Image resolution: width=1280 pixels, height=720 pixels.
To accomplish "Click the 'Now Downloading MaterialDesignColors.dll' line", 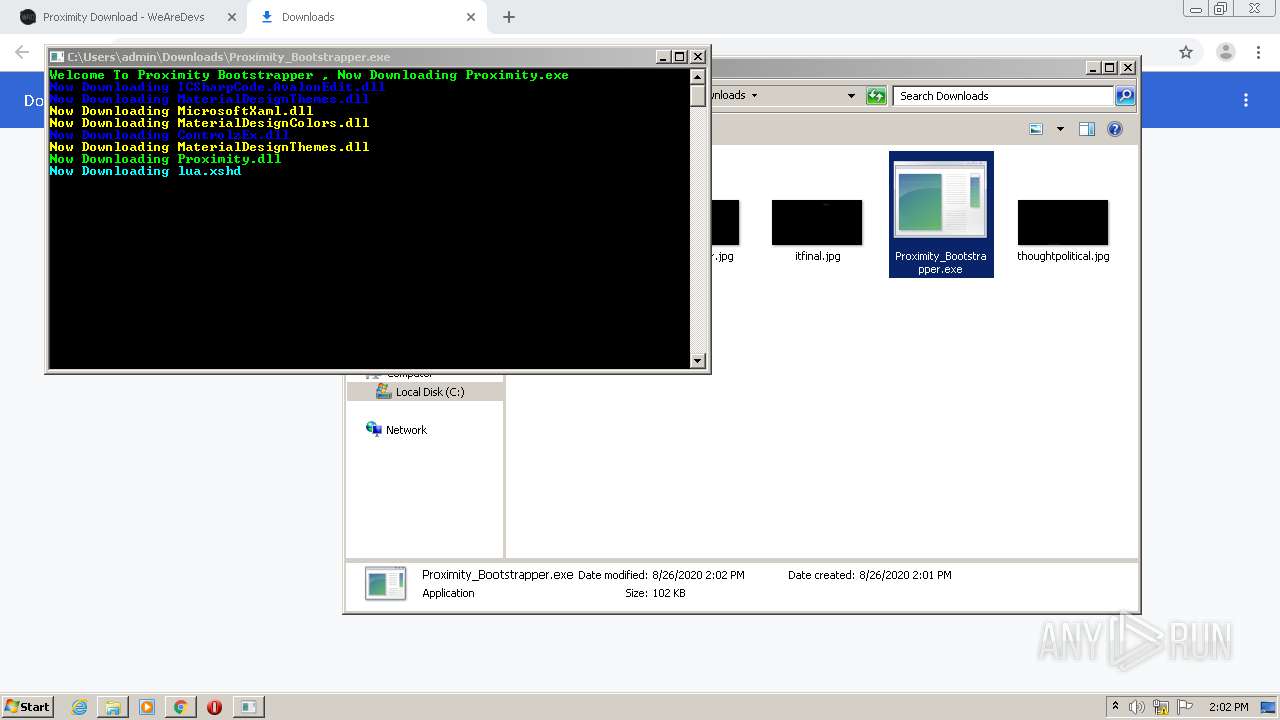I will [x=209, y=123].
